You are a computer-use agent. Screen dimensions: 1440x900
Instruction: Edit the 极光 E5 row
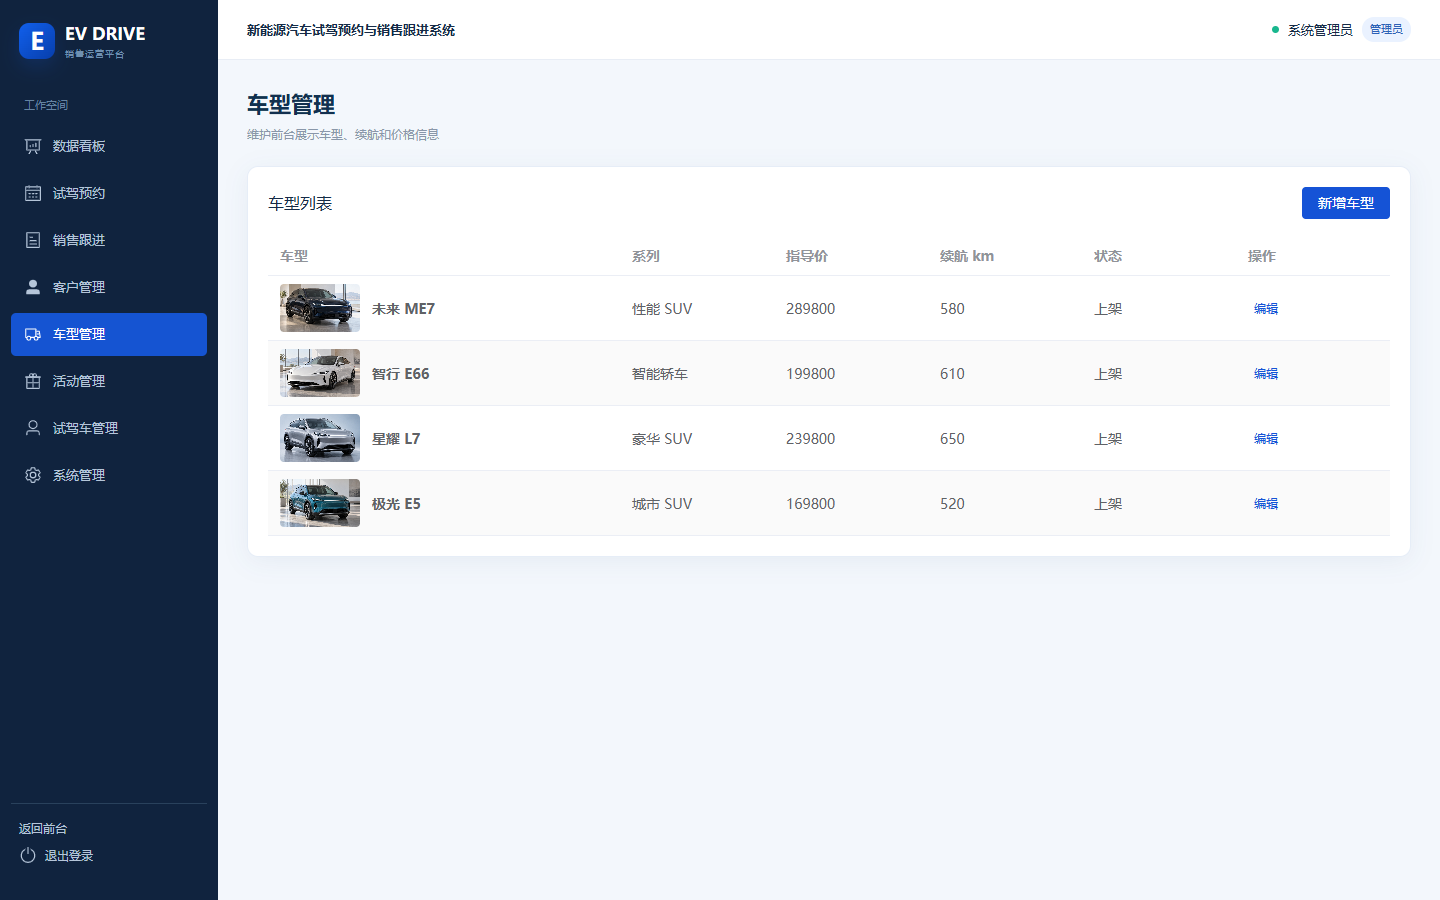coord(1266,503)
